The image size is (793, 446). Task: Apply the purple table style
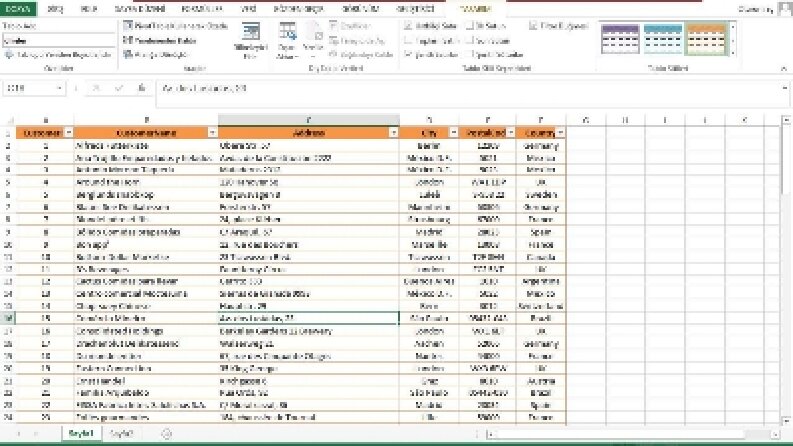(x=620, y=39)
